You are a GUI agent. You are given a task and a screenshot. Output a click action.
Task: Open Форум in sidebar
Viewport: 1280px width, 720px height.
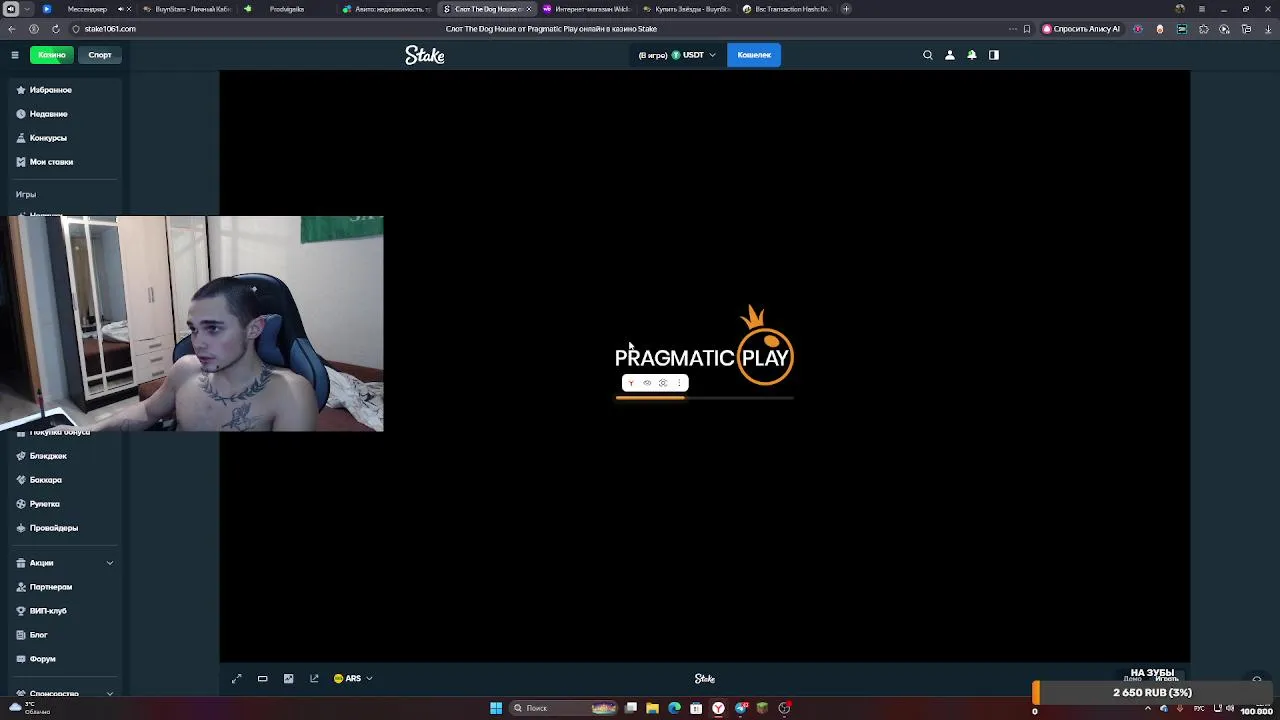tap(43, 659)
